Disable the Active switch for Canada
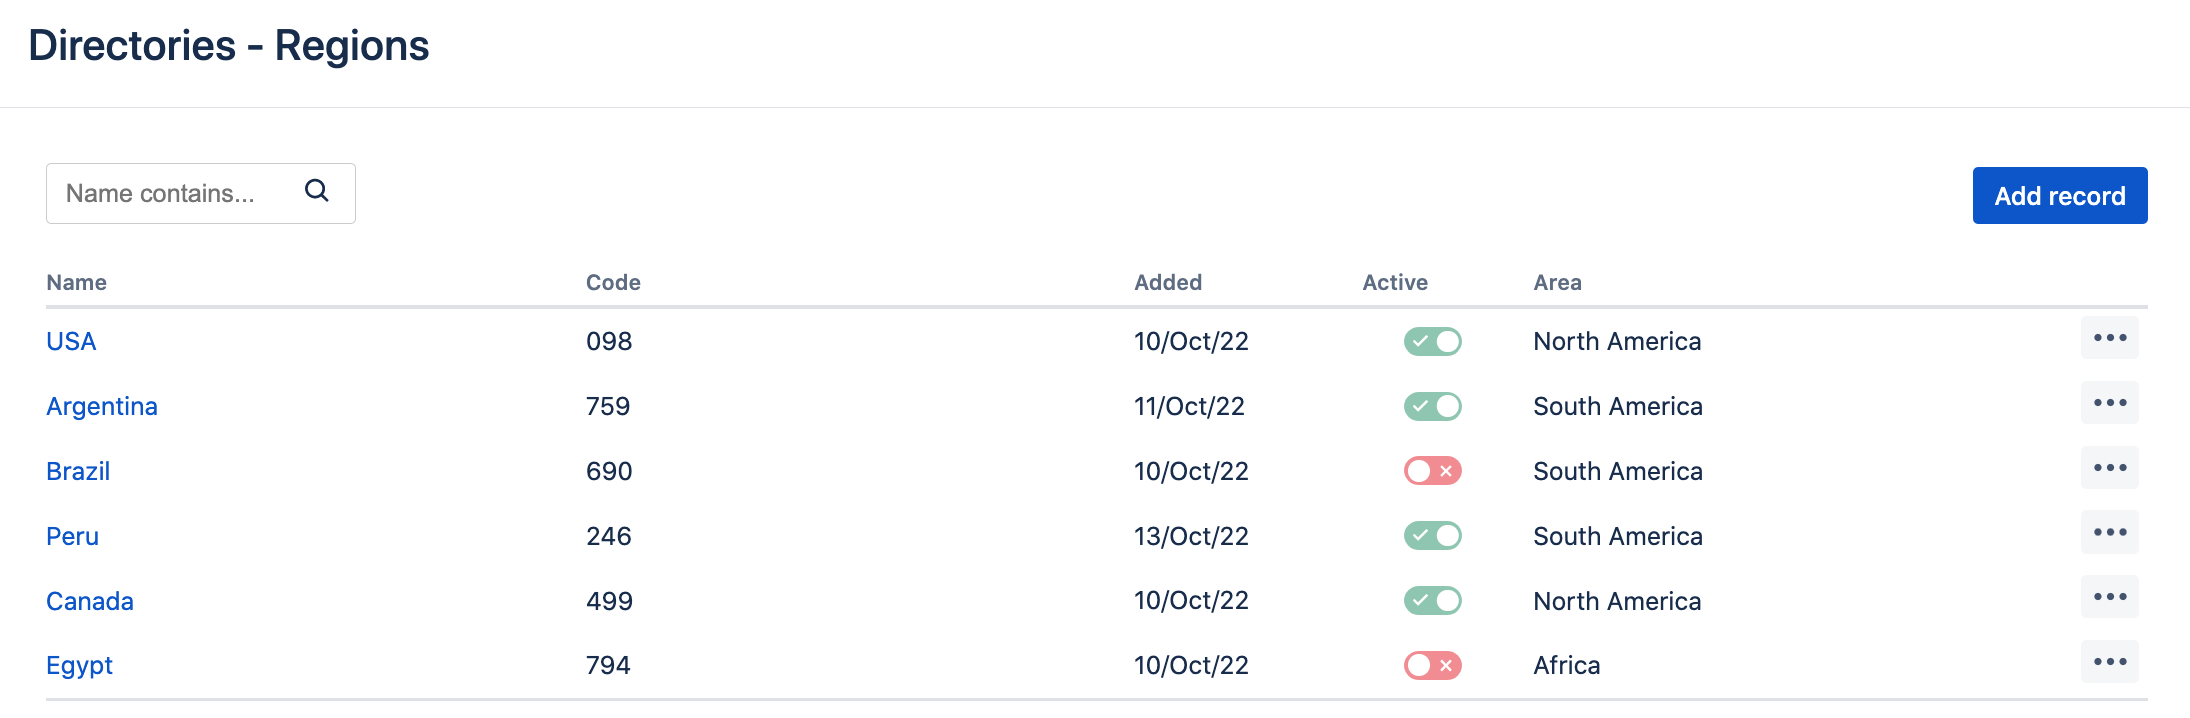 pyautogui.click(x=1432, y=601)
